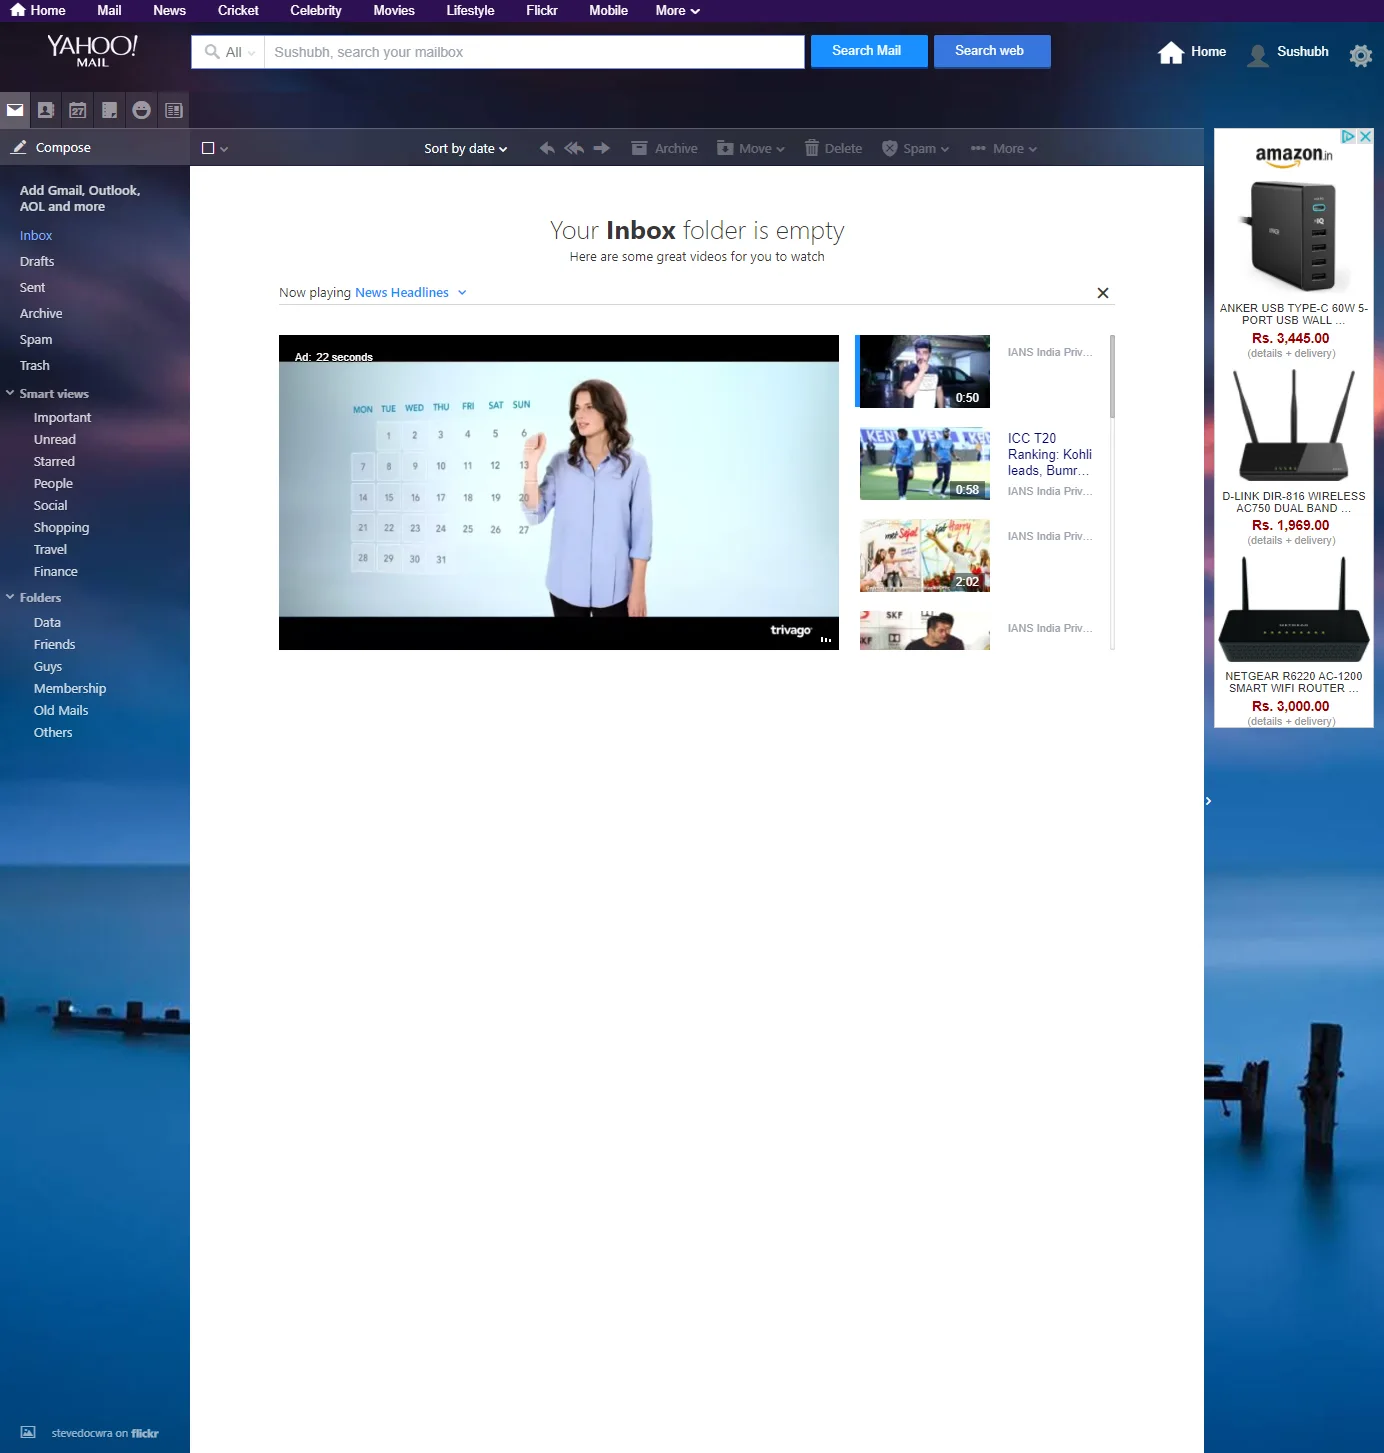Screen dimensions: 1384x1453
Task: Open the News feed icon in the sidebar
Action: click(x=174, y=110)
